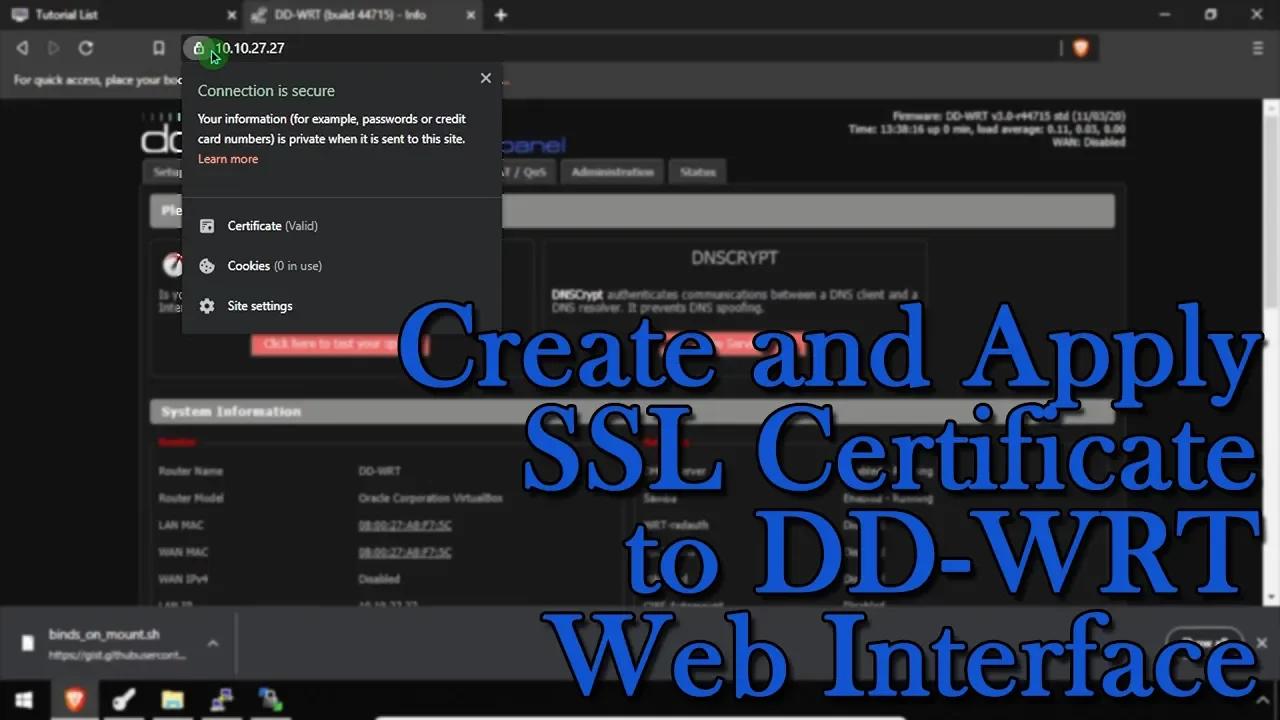Open the Brave Shields panel

point(1080,47)
